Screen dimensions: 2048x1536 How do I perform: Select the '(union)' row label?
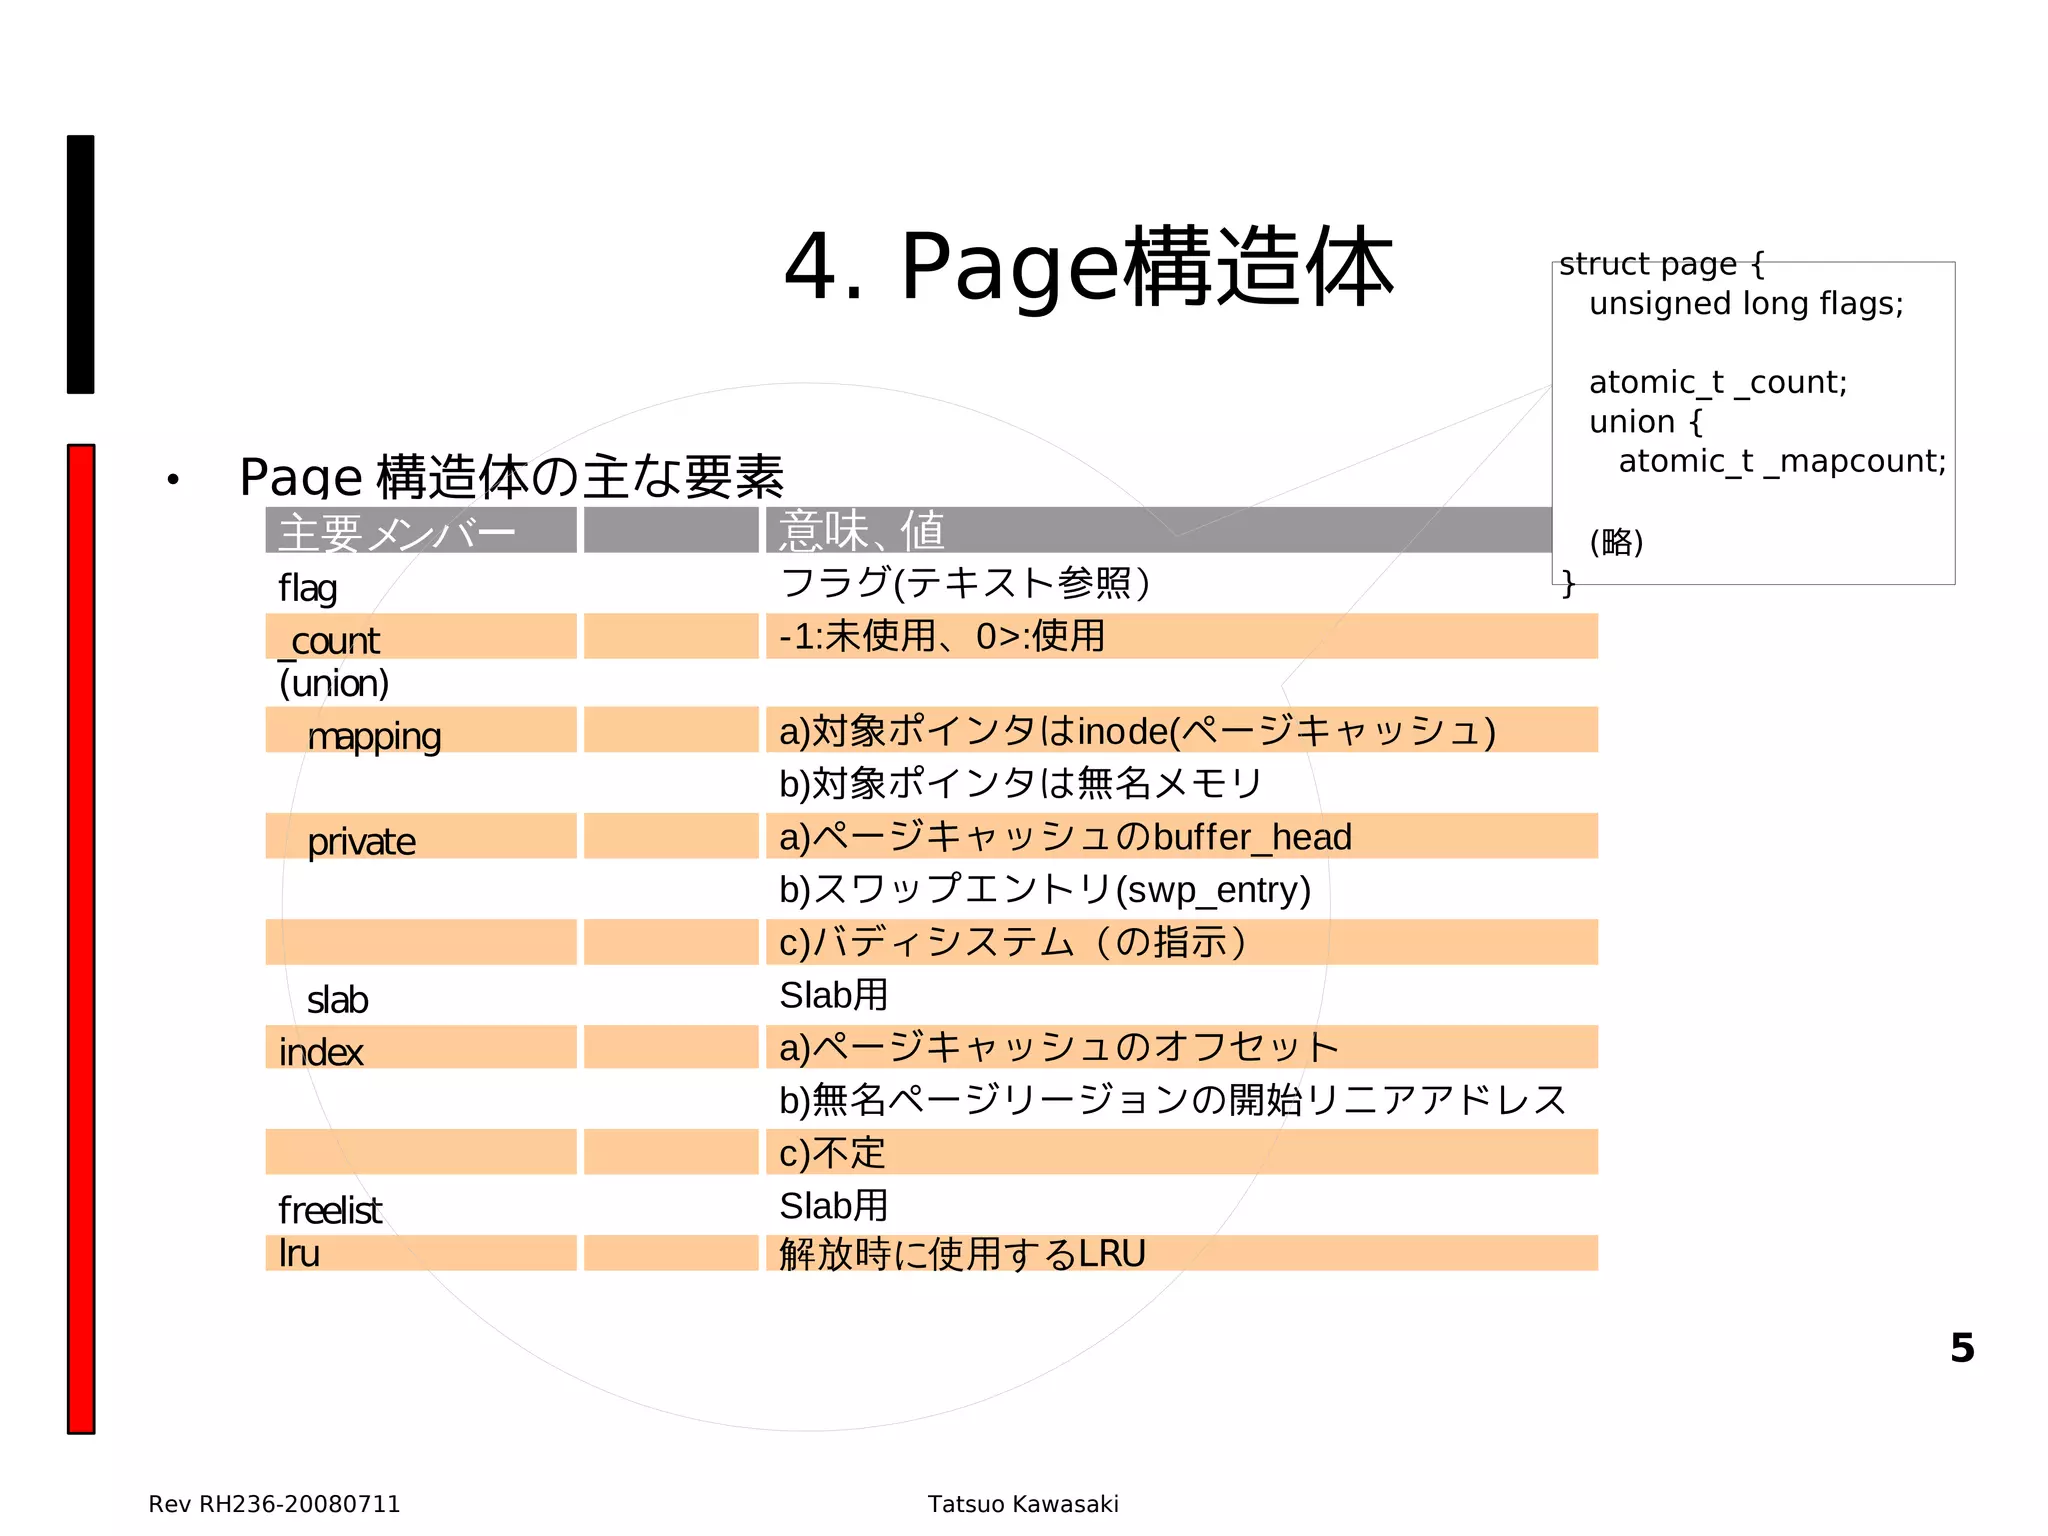334,684
